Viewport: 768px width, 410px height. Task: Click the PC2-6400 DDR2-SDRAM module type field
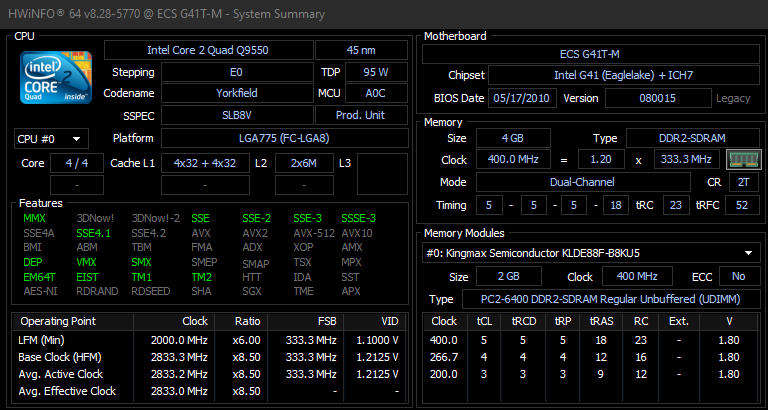[610, 299]
